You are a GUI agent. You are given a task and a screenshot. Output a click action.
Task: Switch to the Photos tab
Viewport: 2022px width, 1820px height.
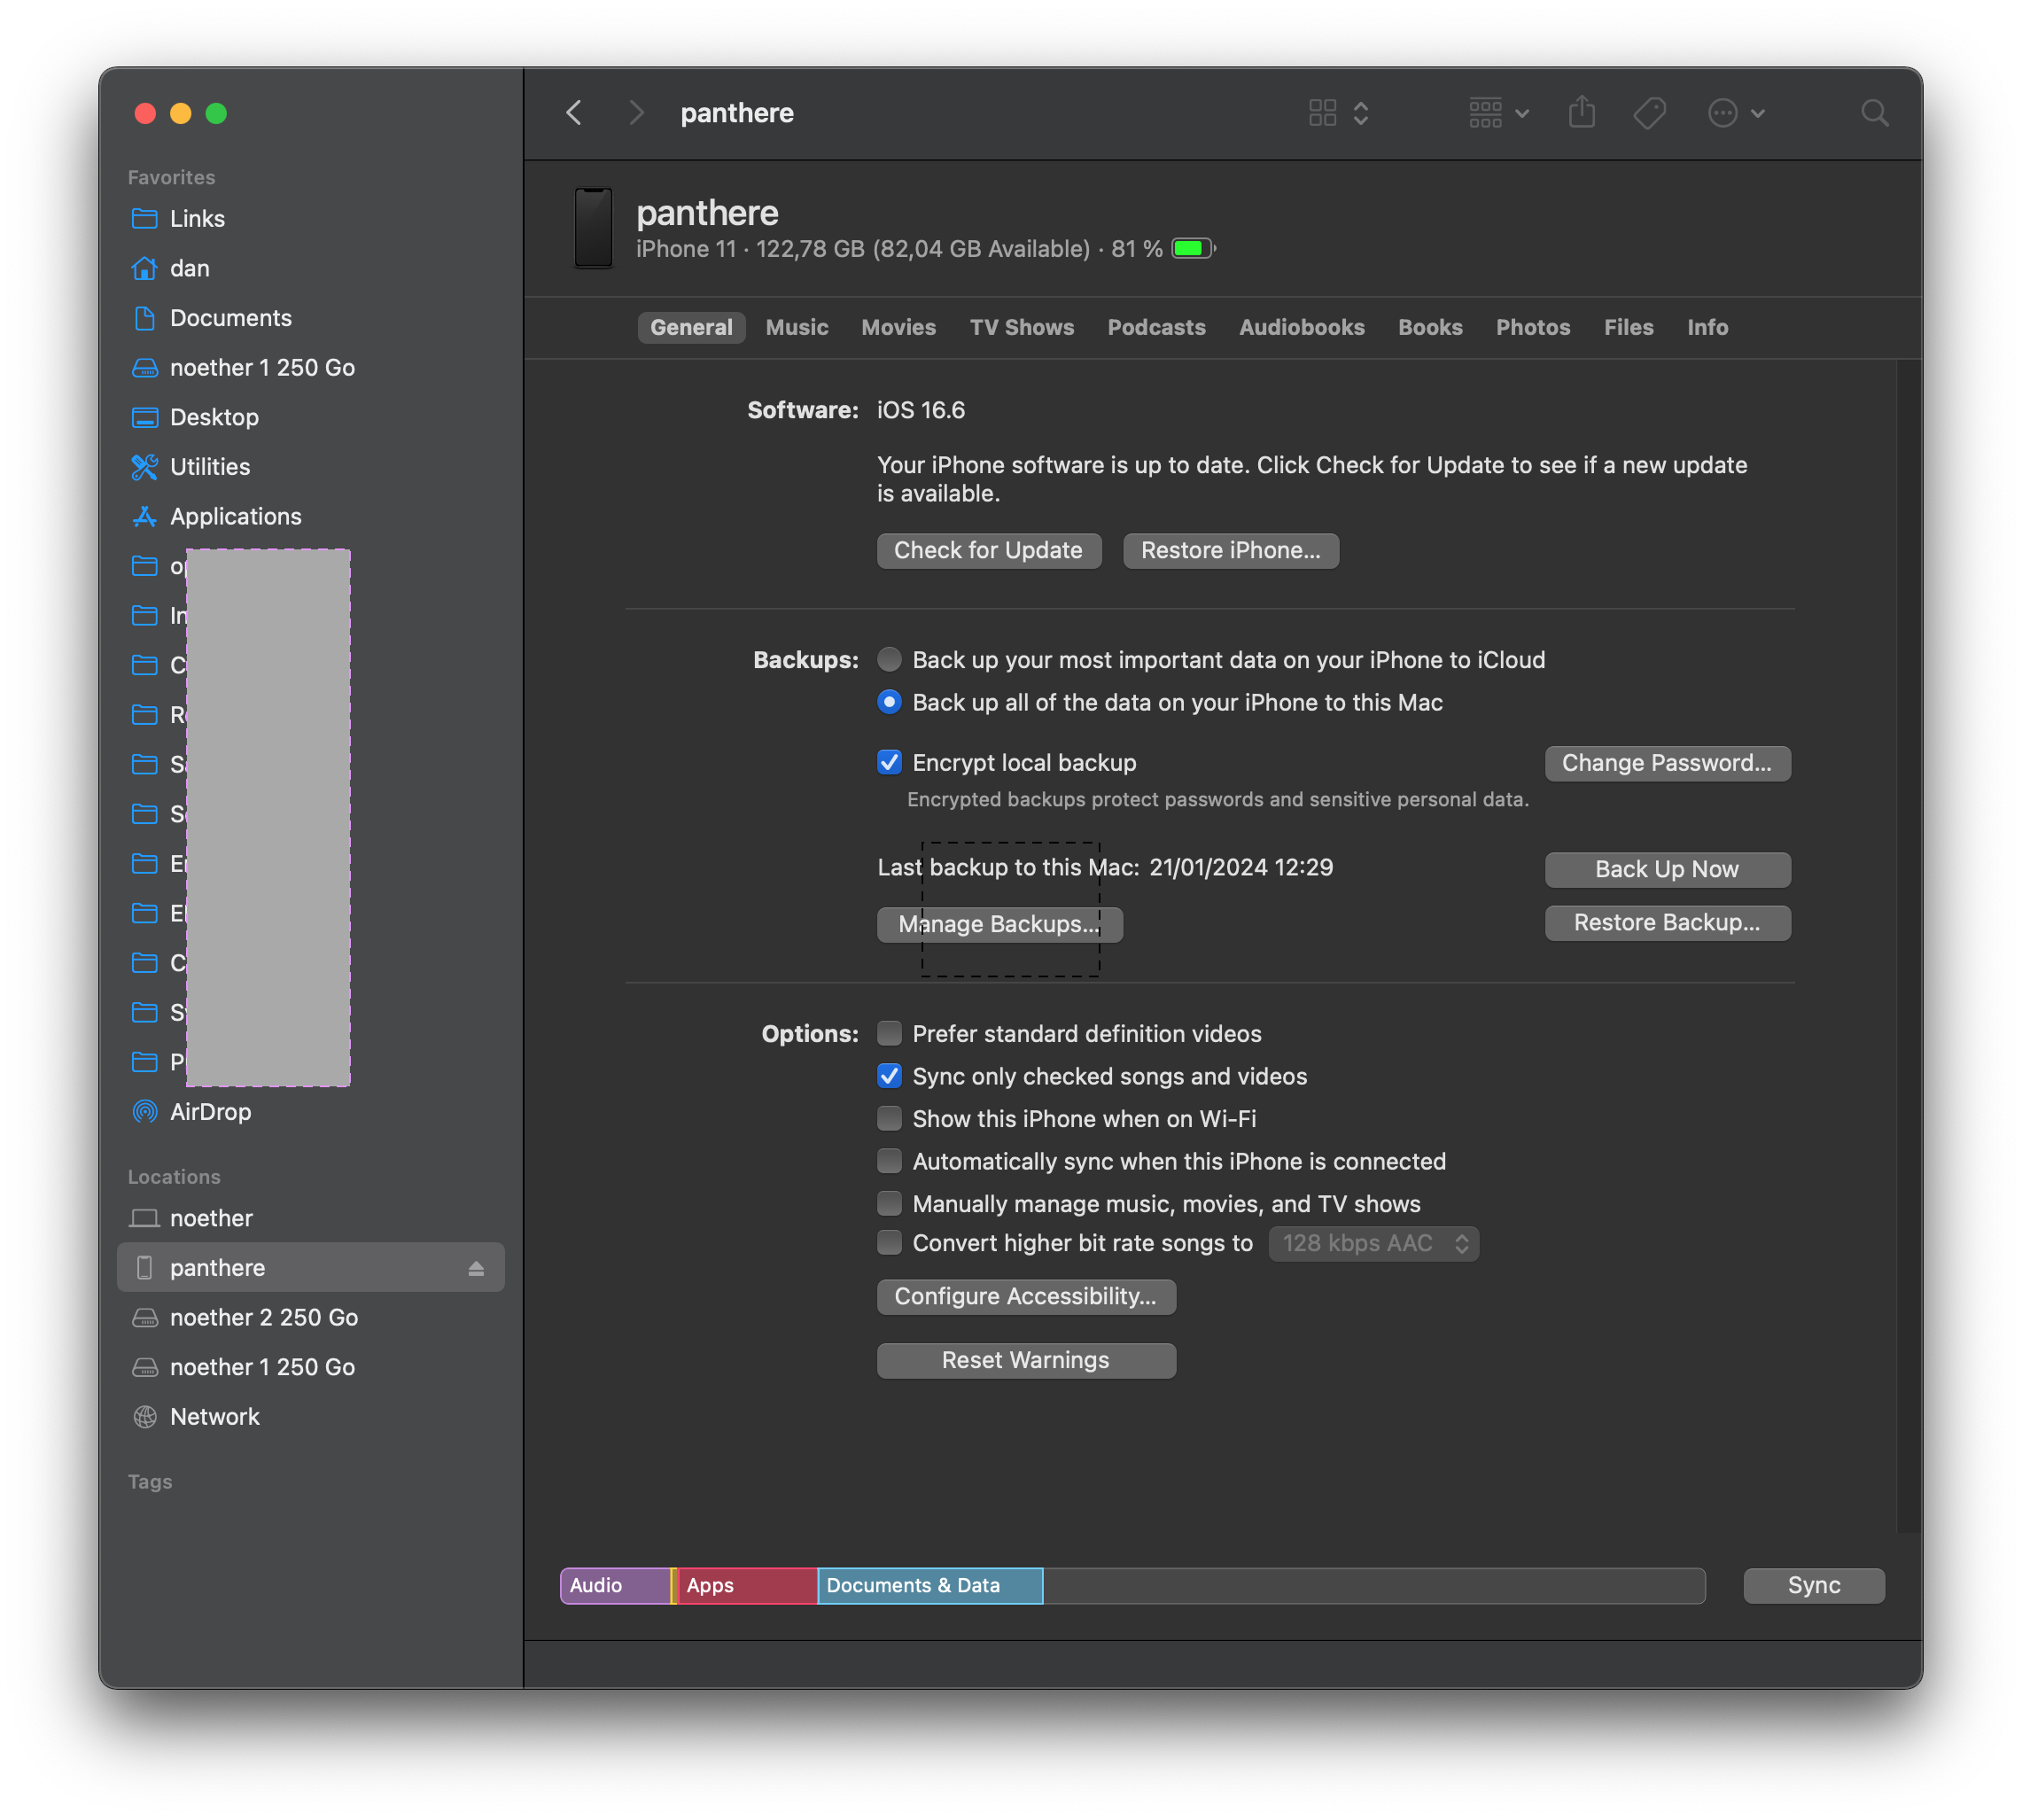click(1532, 327)
